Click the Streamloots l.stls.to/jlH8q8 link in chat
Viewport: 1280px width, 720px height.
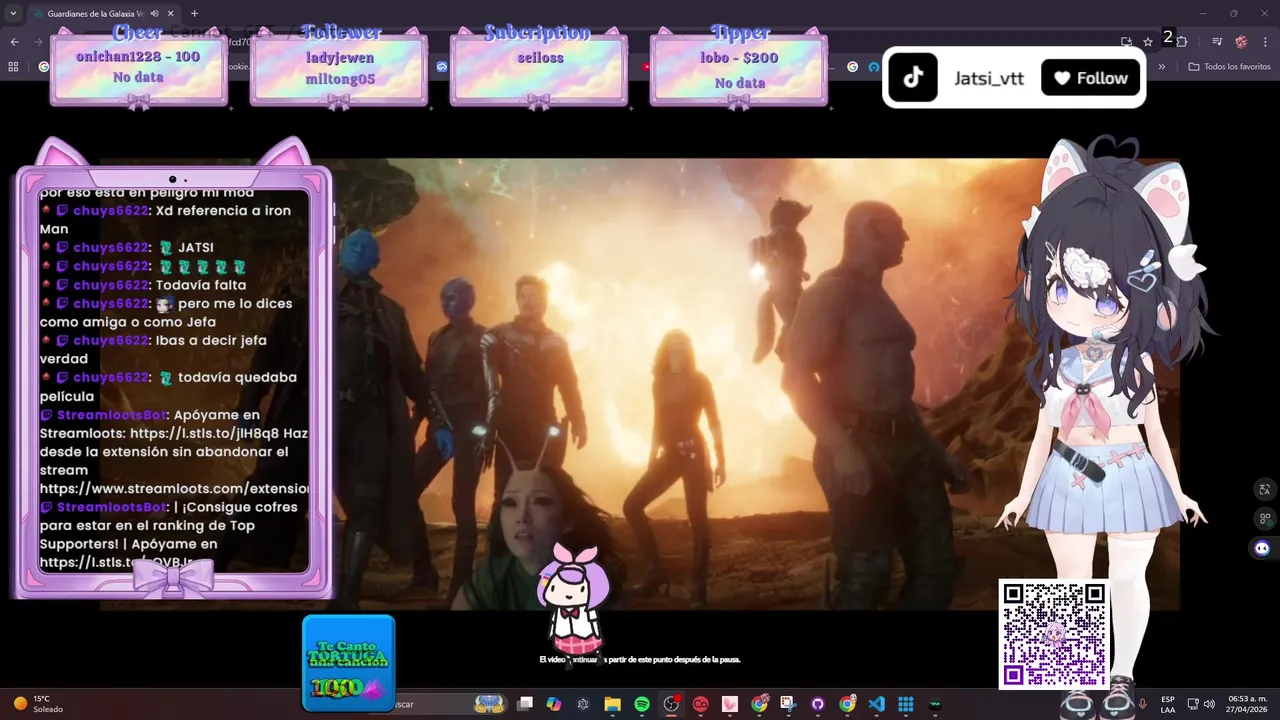pos(204,434)
